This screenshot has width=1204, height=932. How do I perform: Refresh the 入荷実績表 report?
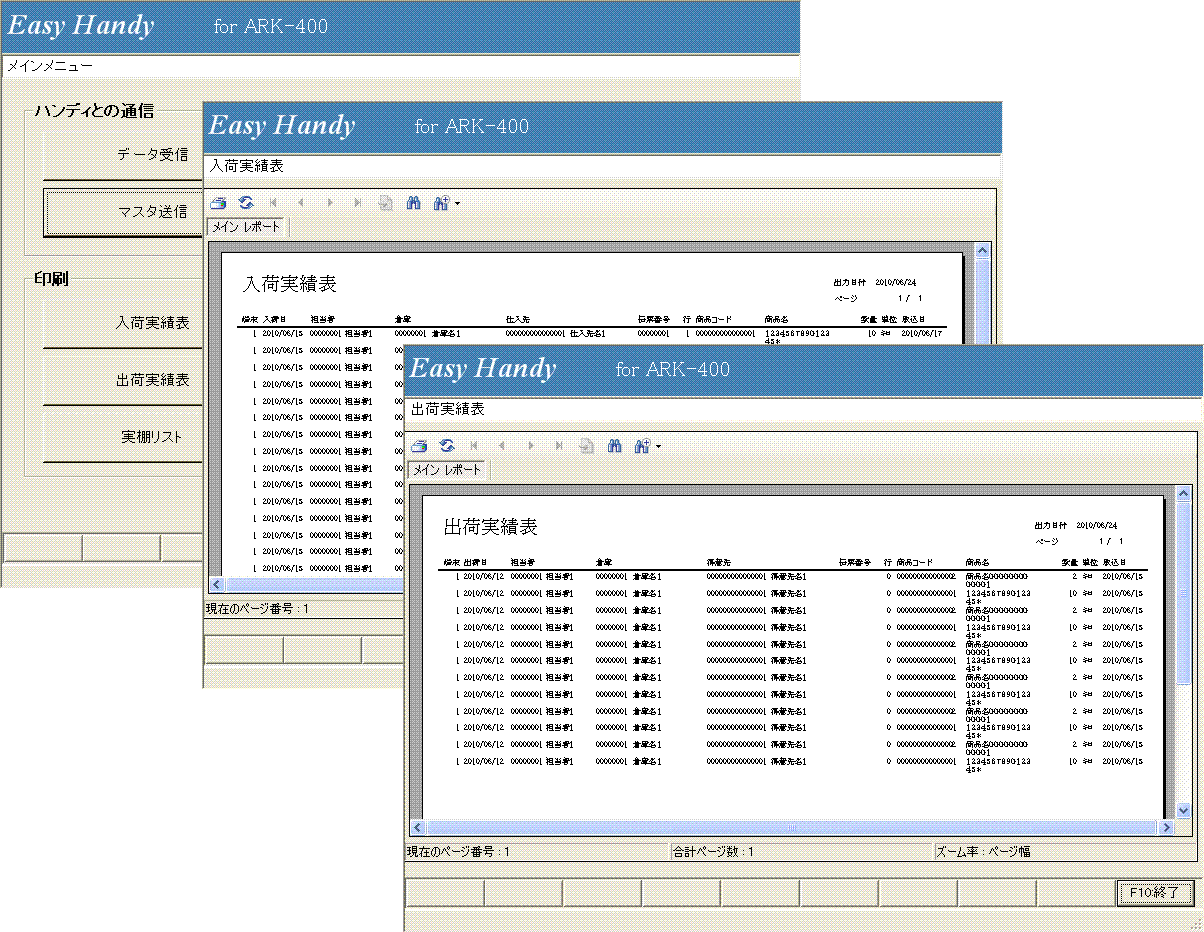click(246, 203)
